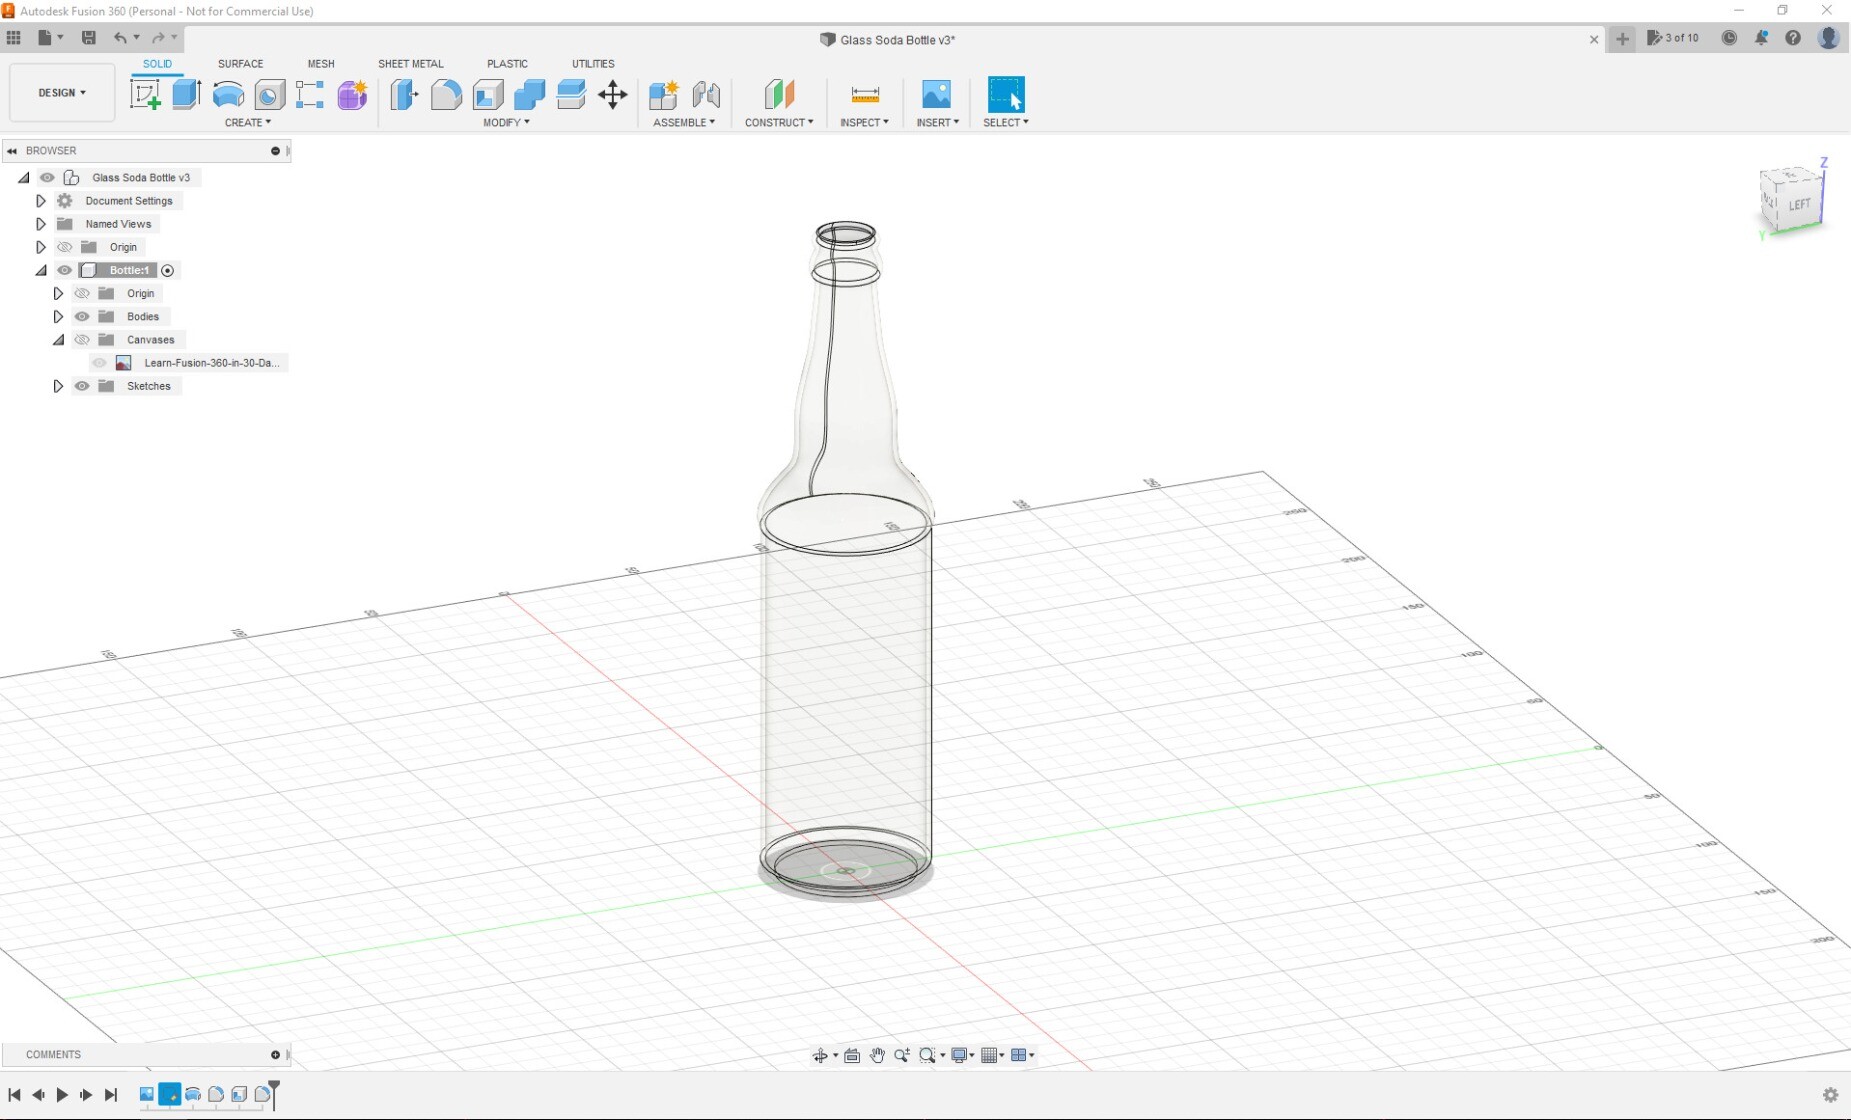Click the timeline play button
The image size is (1851, 1120).
click(x=62, y=1095)
